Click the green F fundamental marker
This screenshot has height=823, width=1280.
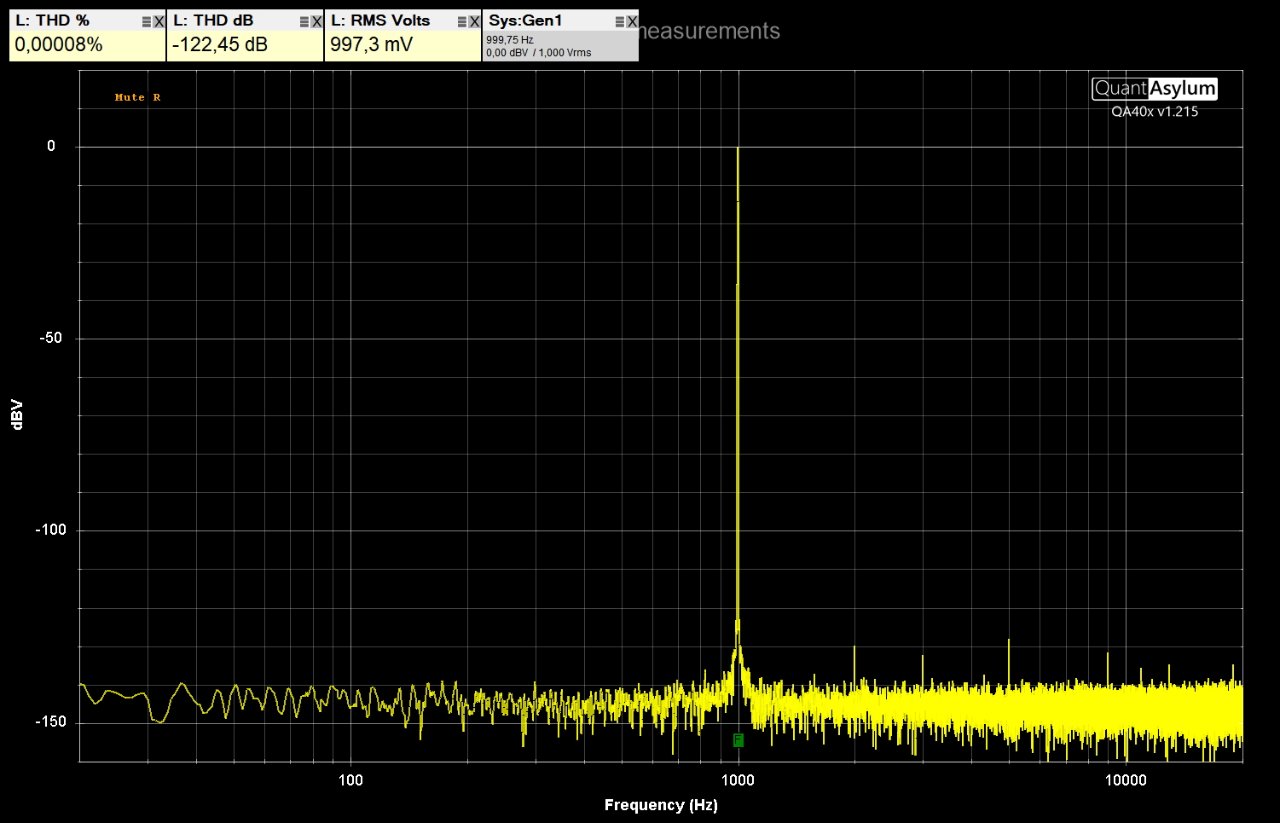pyautogui.click(x=738, y=740)
